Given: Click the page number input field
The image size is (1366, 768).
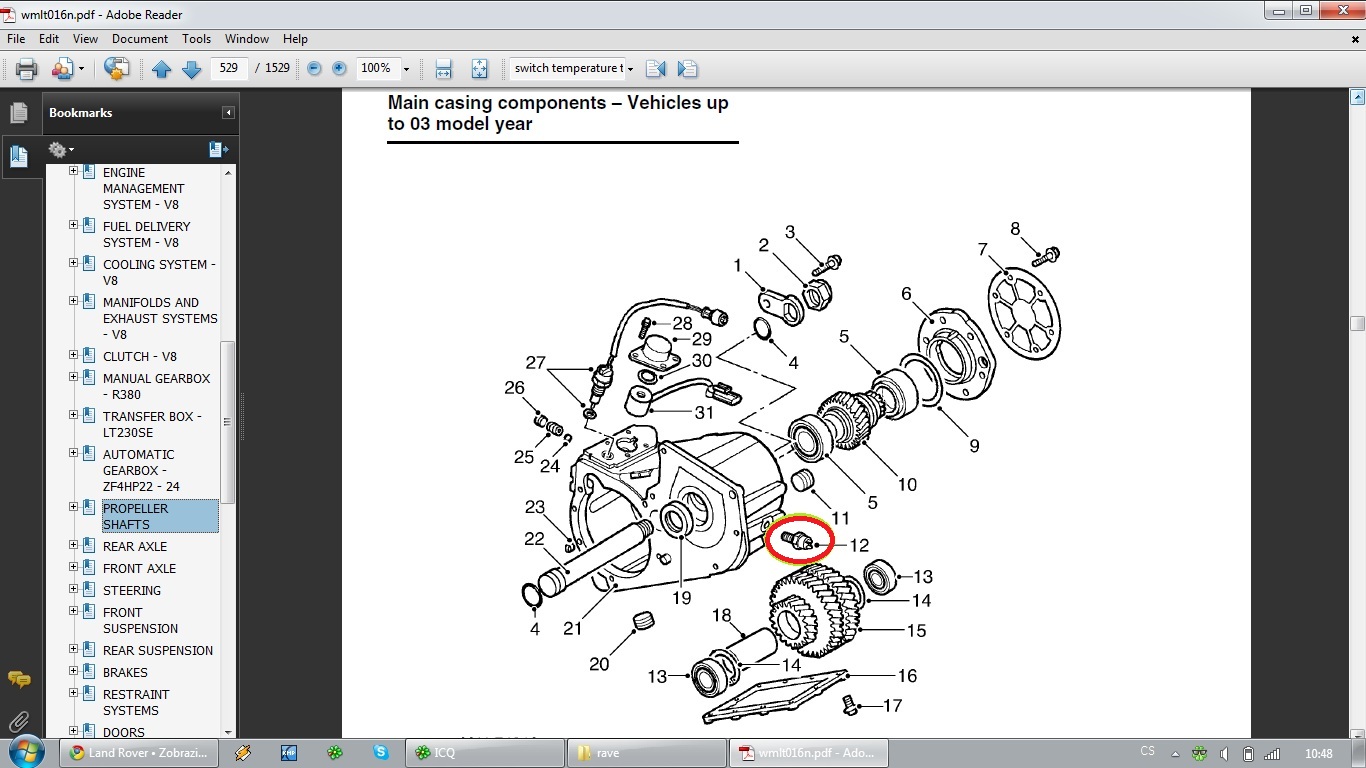Looking at the screenshot, I should click(229, 69).
